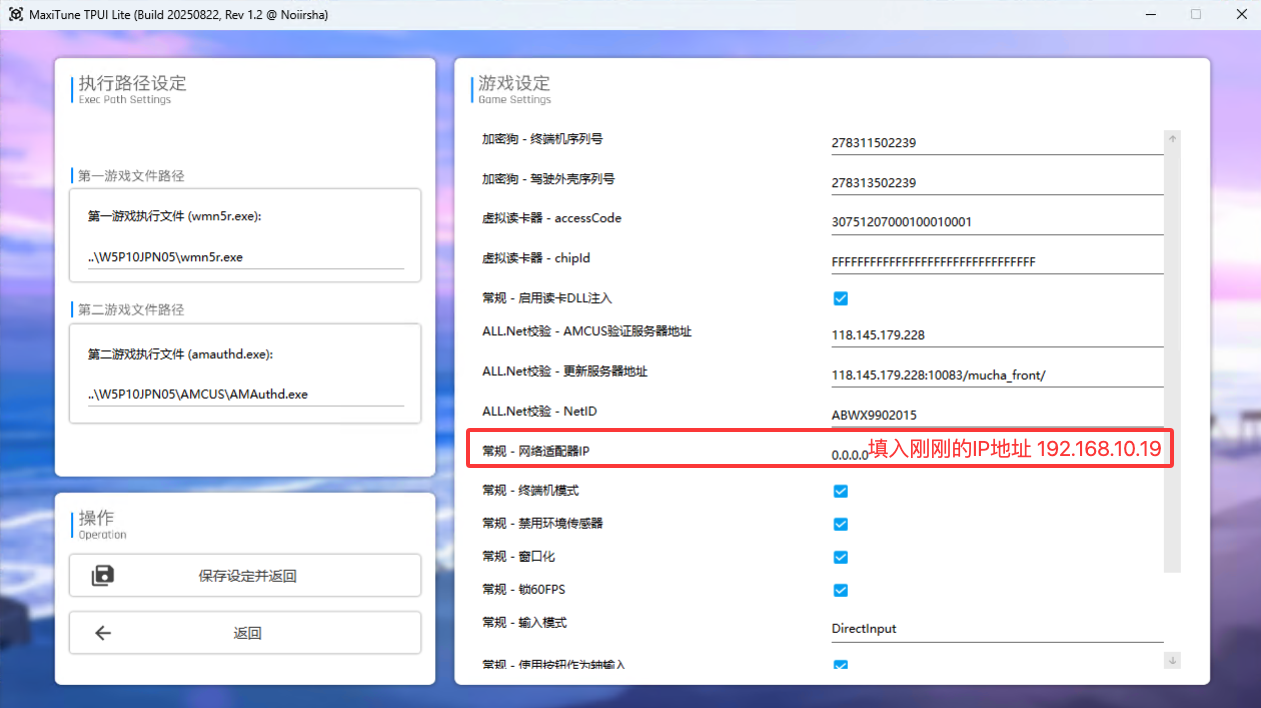Click the back arrow icon
This screenshot has height=708, width=1261.
(103, 632)
